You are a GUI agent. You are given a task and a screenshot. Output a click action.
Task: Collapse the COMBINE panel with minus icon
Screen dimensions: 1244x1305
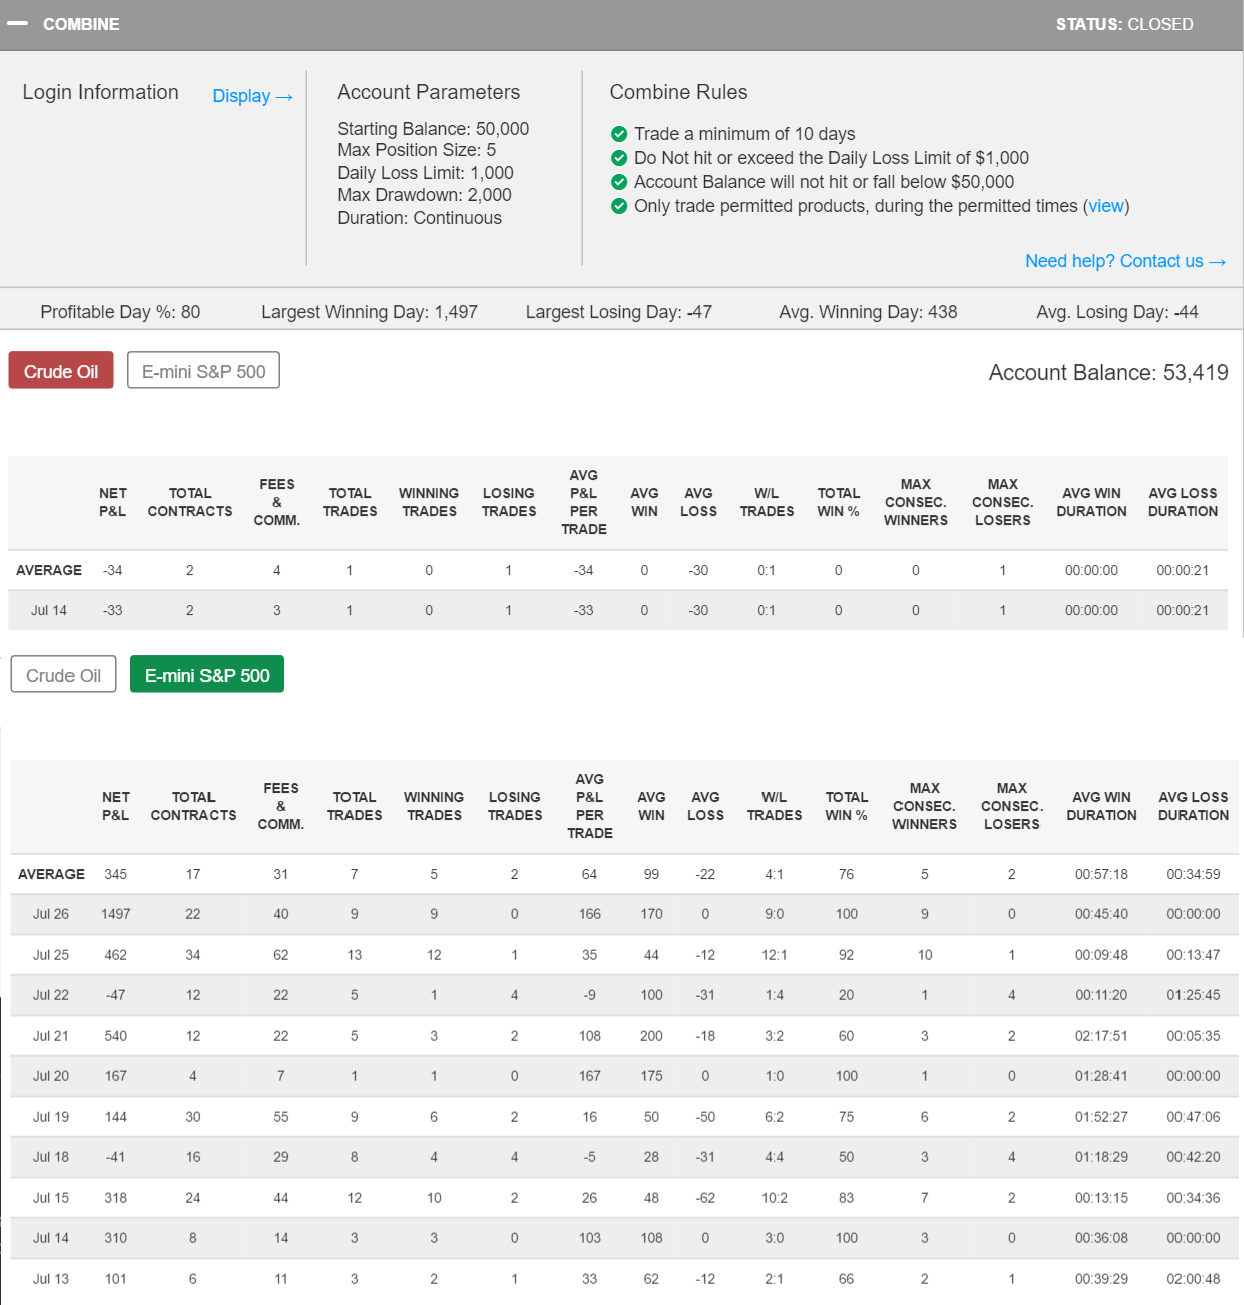click(x=17, y=24)
